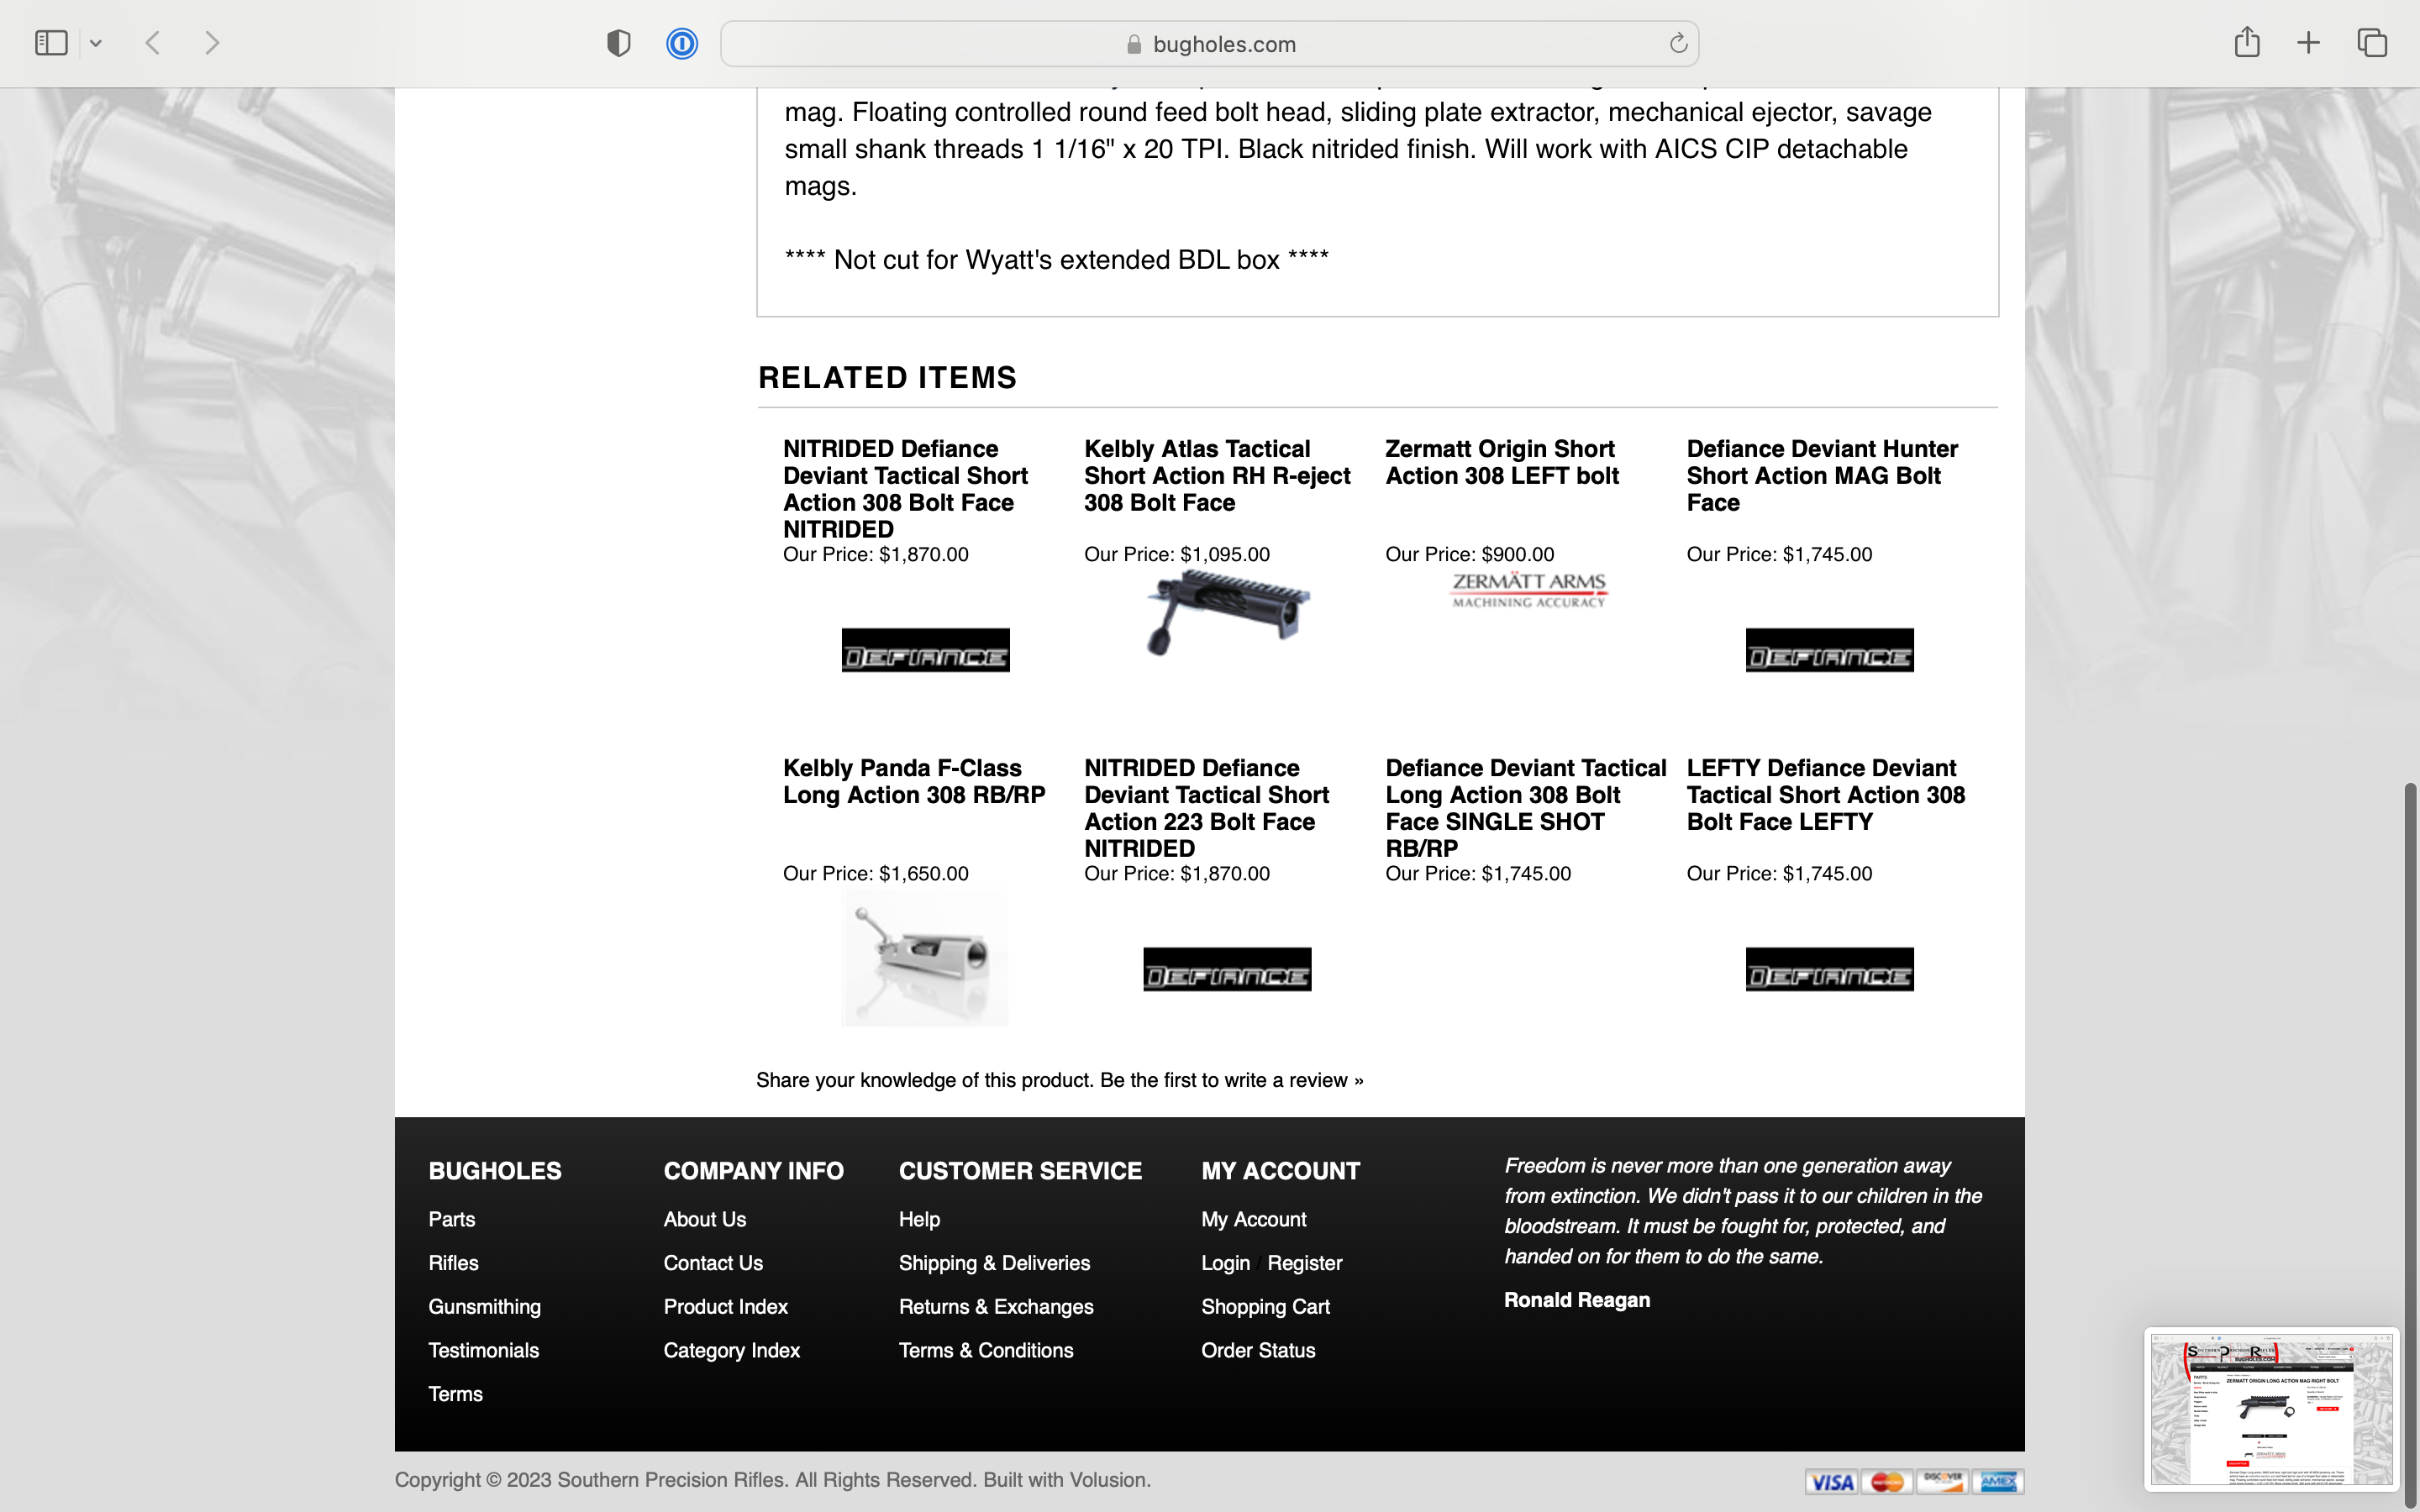
Task: Click Defiance logo under LEFTY Deviant Tactical
Action: pos(1829,969)
